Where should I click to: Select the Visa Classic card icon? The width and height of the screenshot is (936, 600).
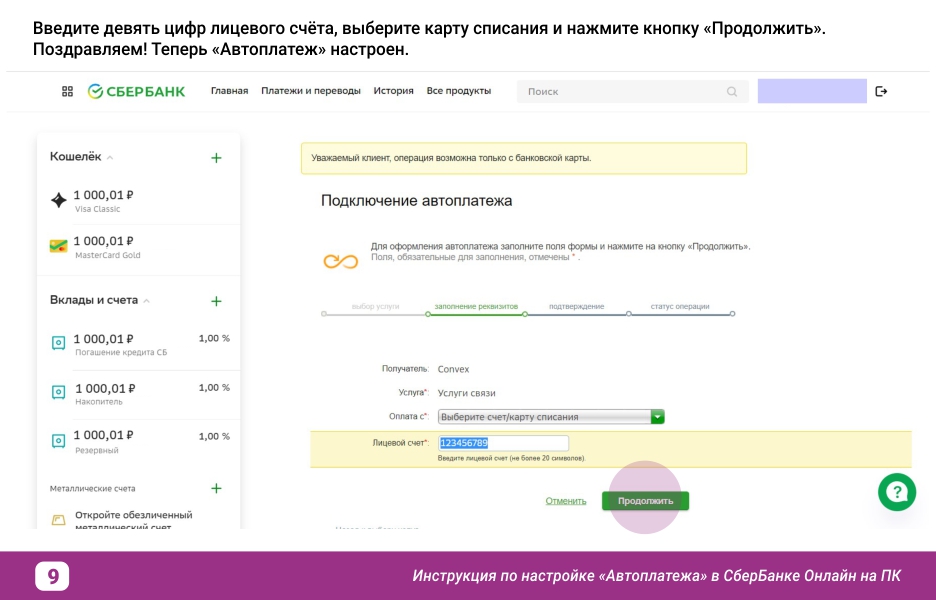tap(58, 200)
